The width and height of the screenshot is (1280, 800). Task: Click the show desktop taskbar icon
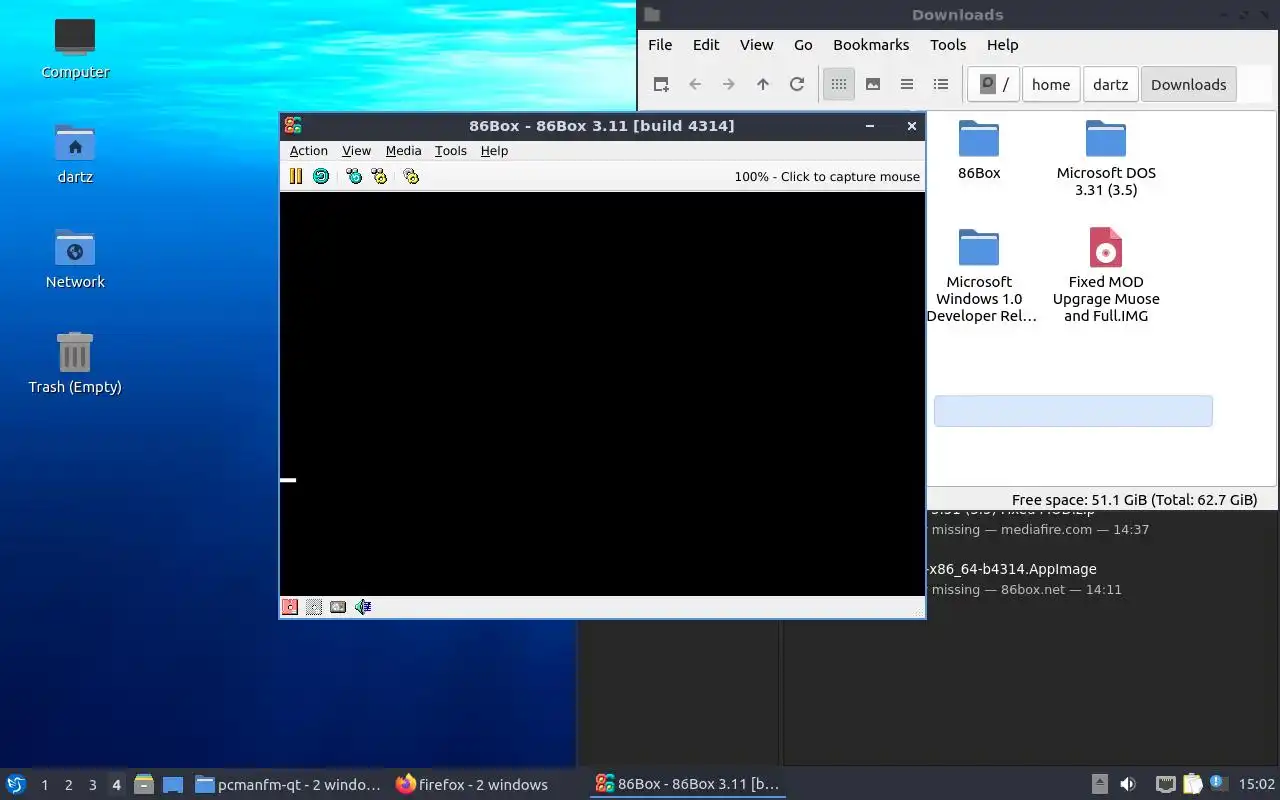click(x=173, y=785)
